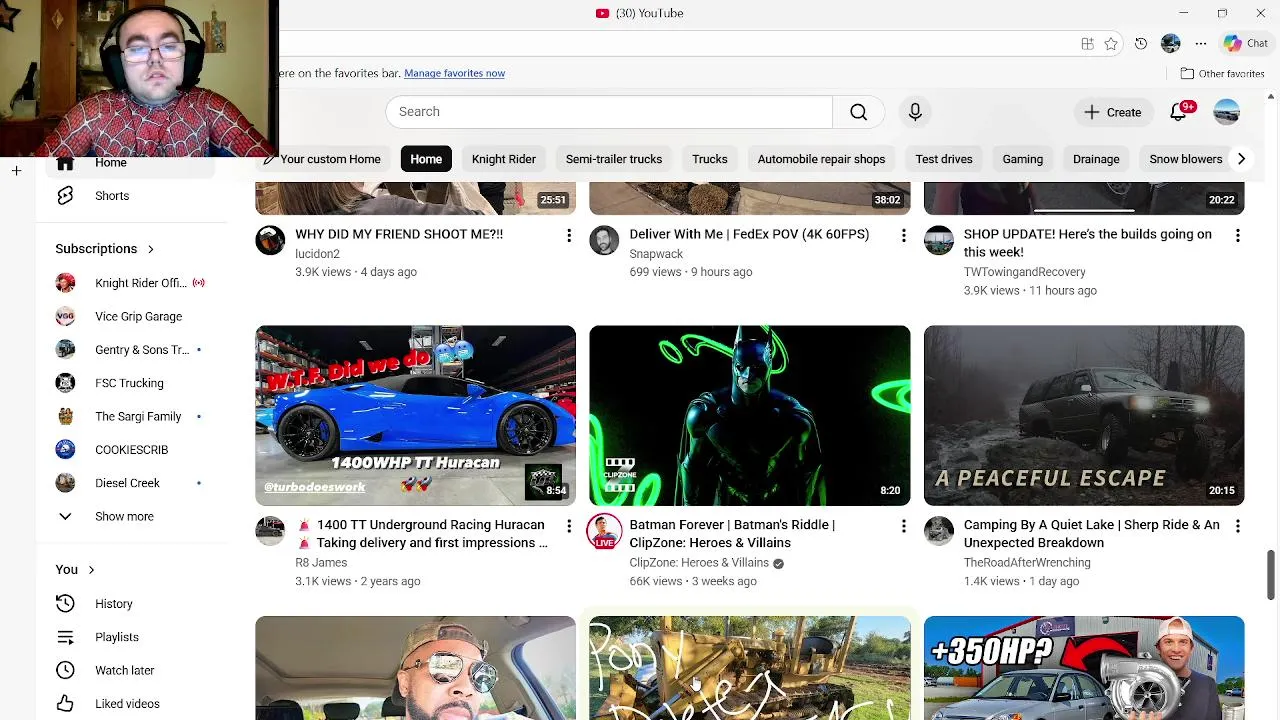Expand the You section chevron
The image size is (1280, 720).
point(91,570)
